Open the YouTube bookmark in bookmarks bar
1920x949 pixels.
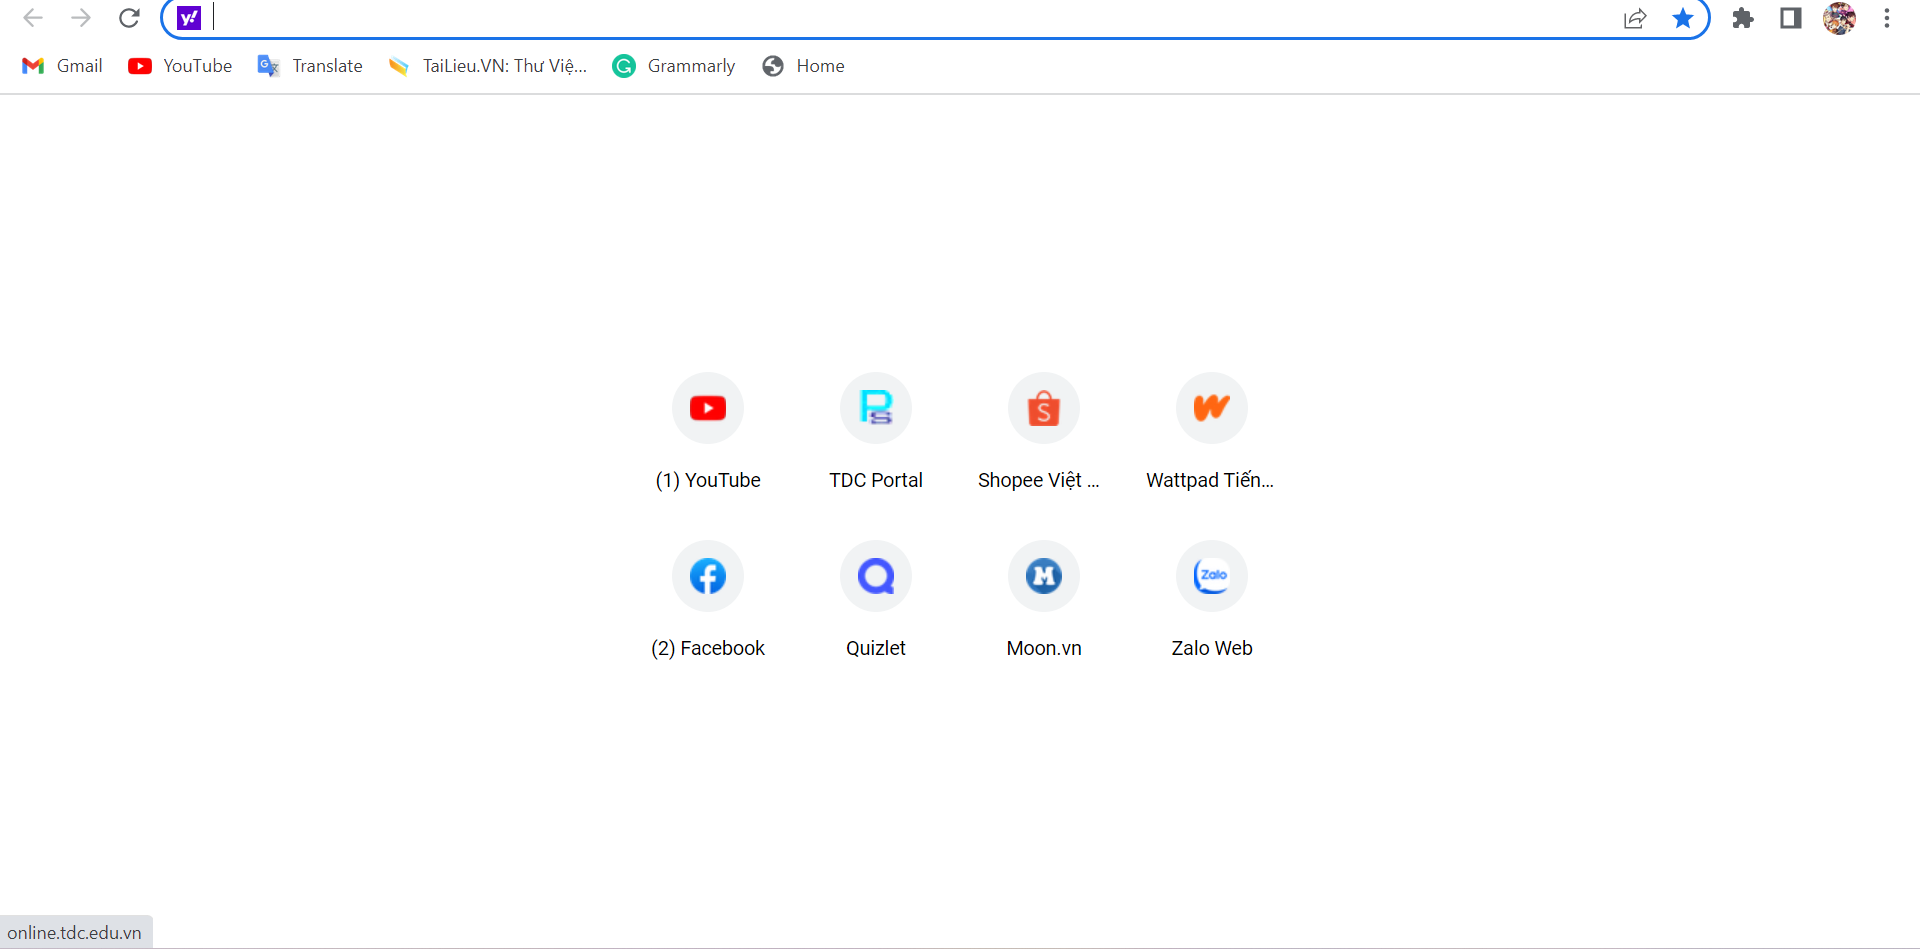point(180,66)
